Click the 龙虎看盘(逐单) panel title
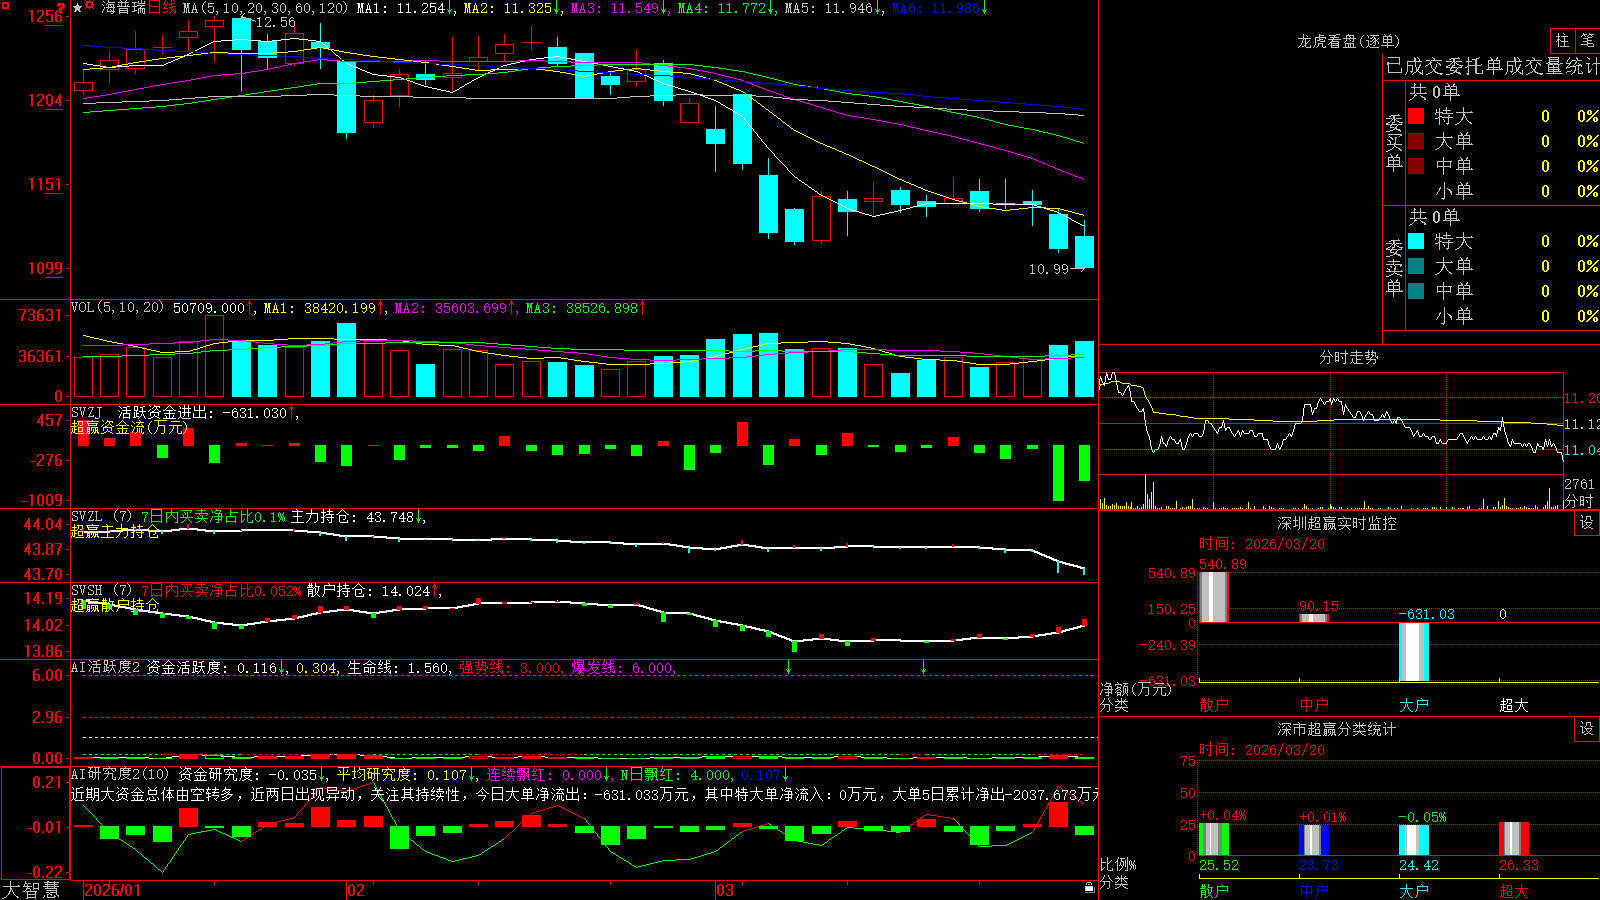 pos(1349,41)
